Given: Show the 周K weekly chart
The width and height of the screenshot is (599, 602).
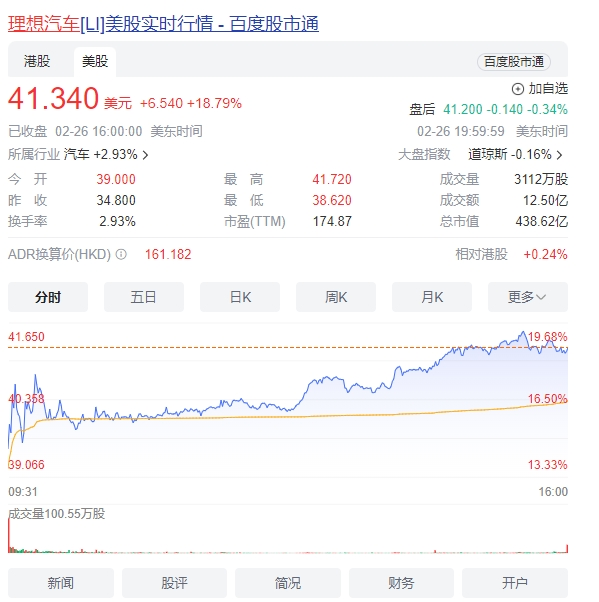Looking at the screenshot, I should 336,297.
